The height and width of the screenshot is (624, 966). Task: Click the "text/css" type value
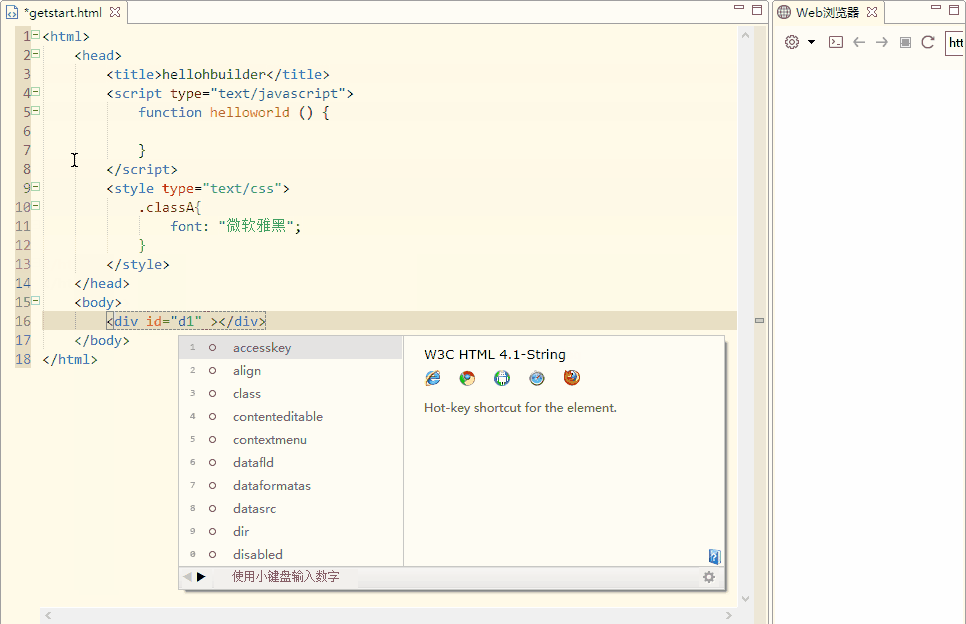[242, 188]
